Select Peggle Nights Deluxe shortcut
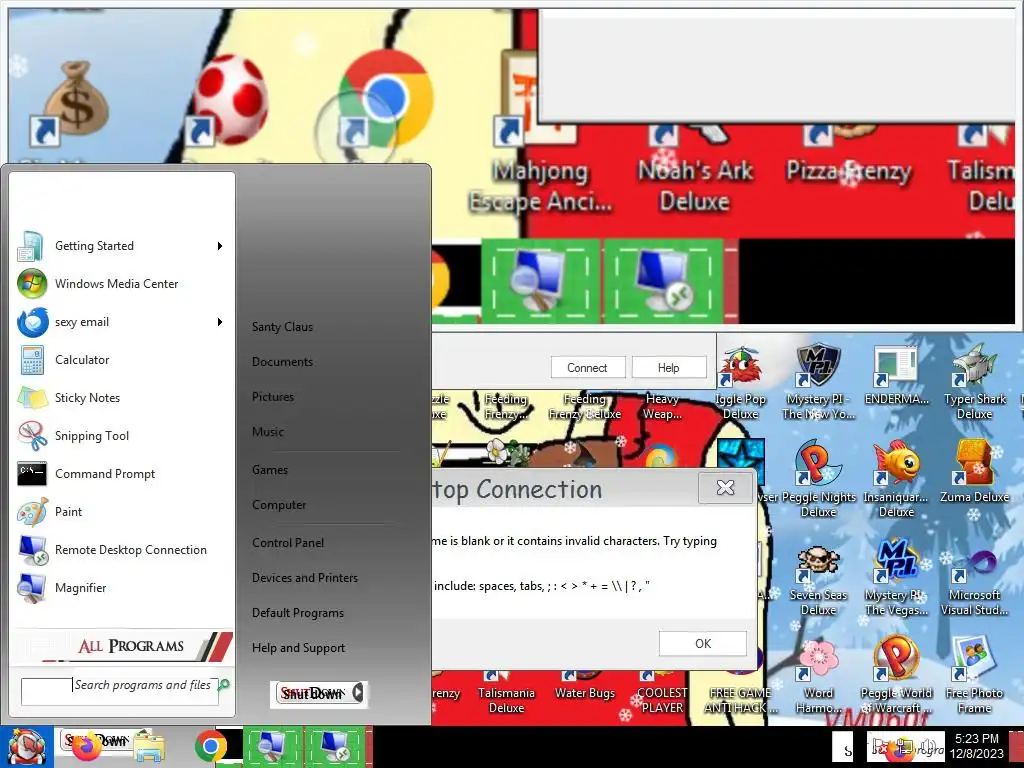The image size is (1024, 768). coord(818,480)
